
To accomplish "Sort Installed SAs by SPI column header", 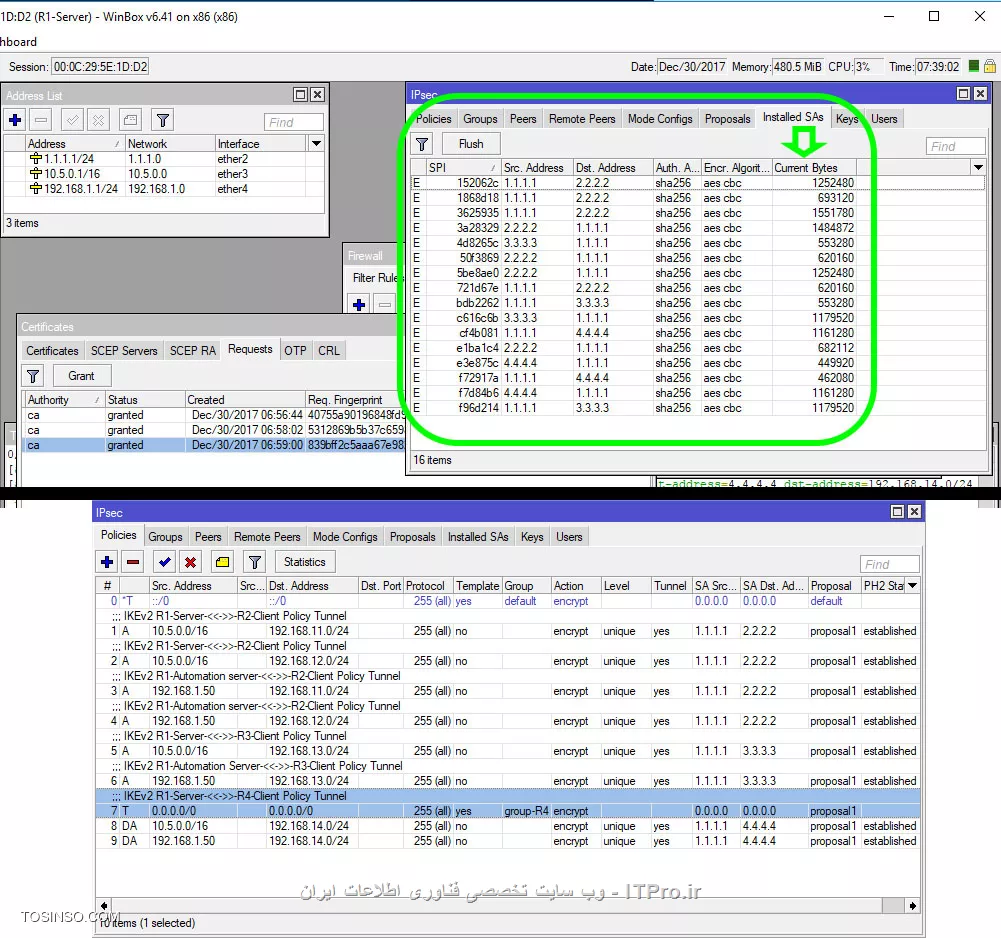I will [463, 167].
